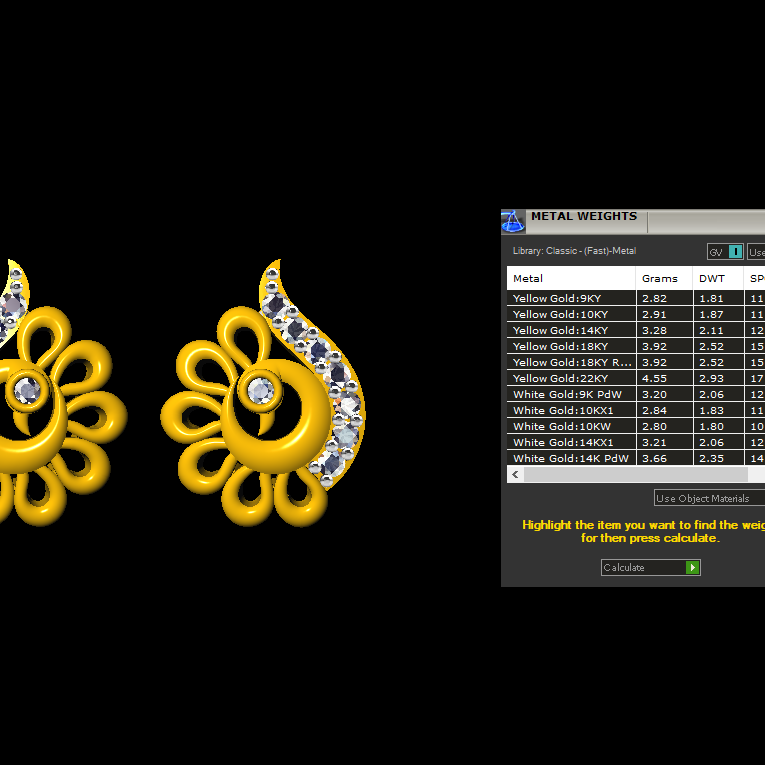The width and height of the screenshot is (765, 765).
Task: Select the left earring's center diamond
Action: [27, 390]
